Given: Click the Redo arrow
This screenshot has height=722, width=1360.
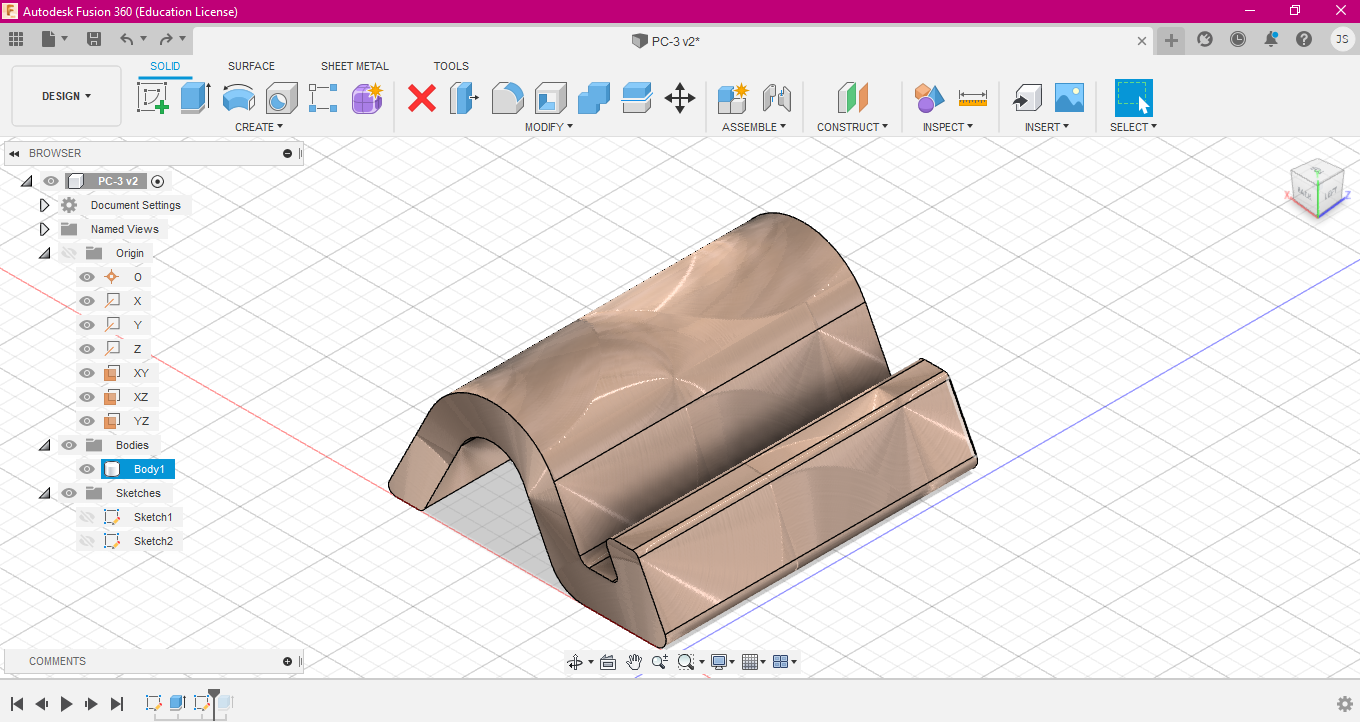Looking at the screenshot, I should pos(166,39).
